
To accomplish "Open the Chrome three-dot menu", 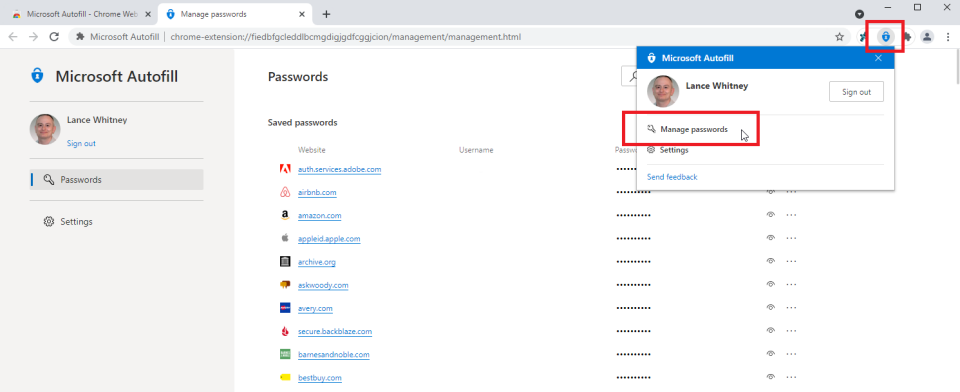I will click(x=948, y=37).
